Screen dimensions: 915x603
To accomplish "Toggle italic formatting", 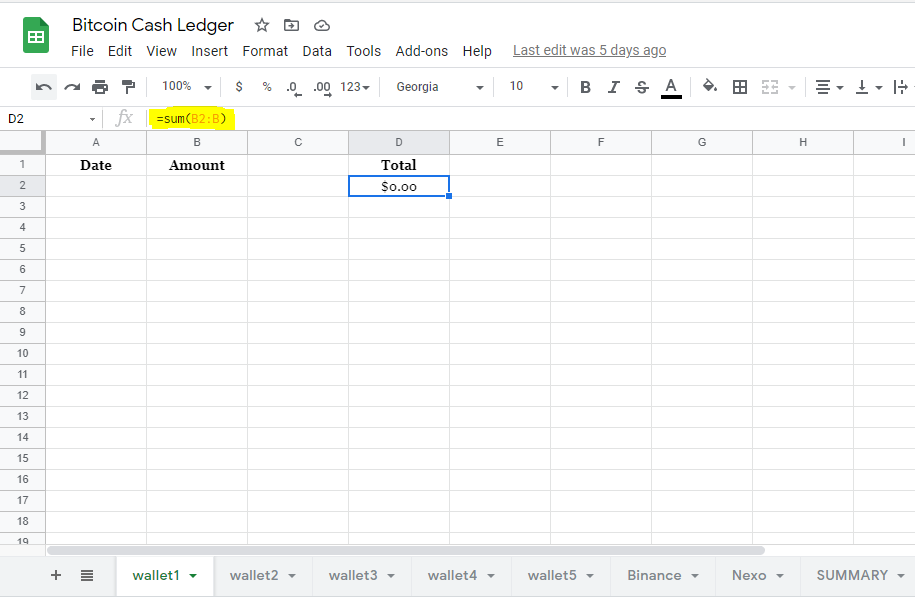I will [x=613, y=87].
